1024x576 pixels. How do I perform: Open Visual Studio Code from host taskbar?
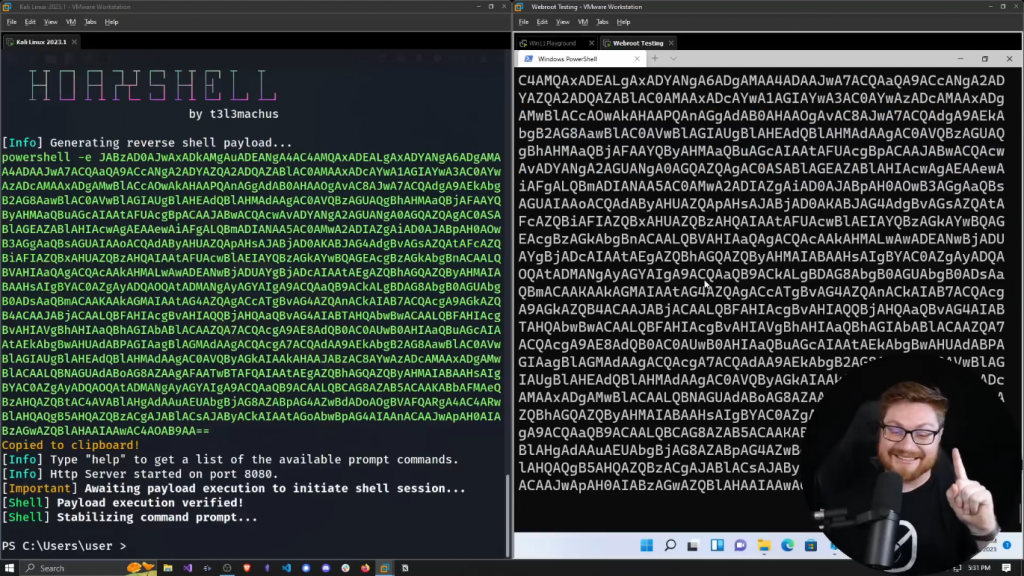coord(286,568)
